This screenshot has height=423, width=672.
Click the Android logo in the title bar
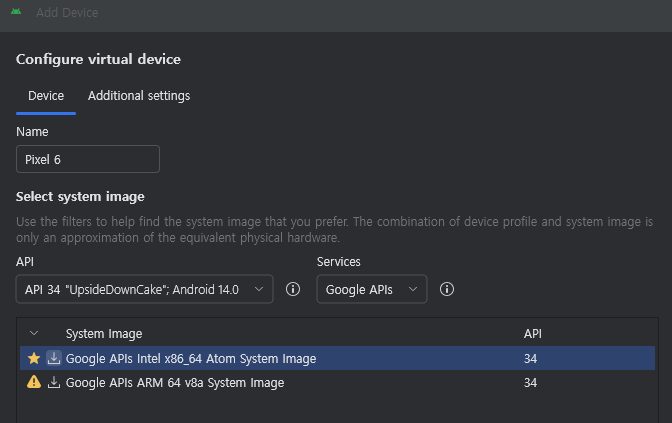click(x=16, y=12)
